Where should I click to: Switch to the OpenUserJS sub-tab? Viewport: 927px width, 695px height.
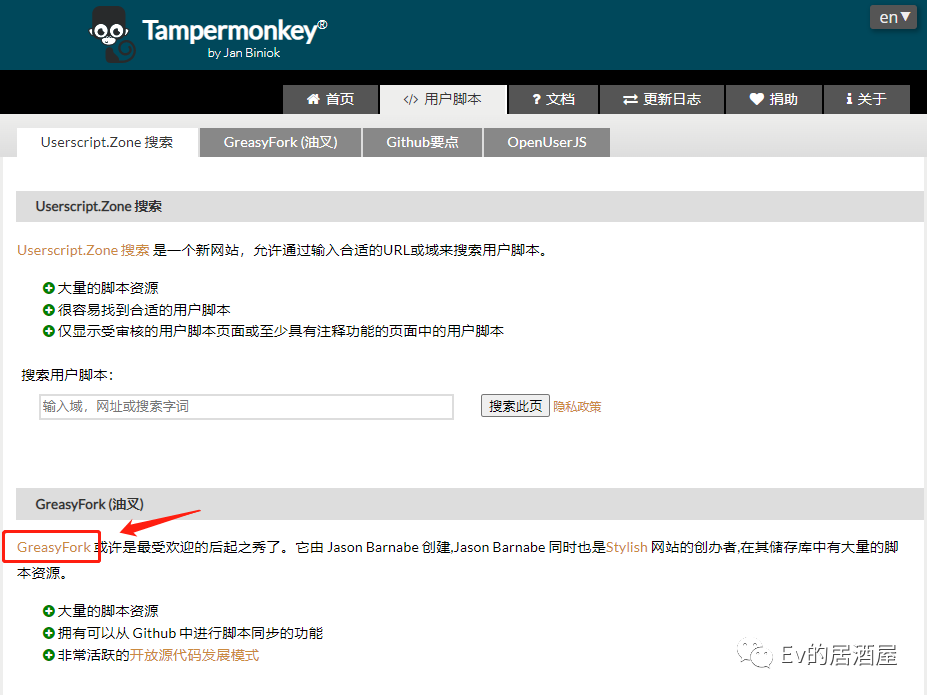click(x=546, y=142)
